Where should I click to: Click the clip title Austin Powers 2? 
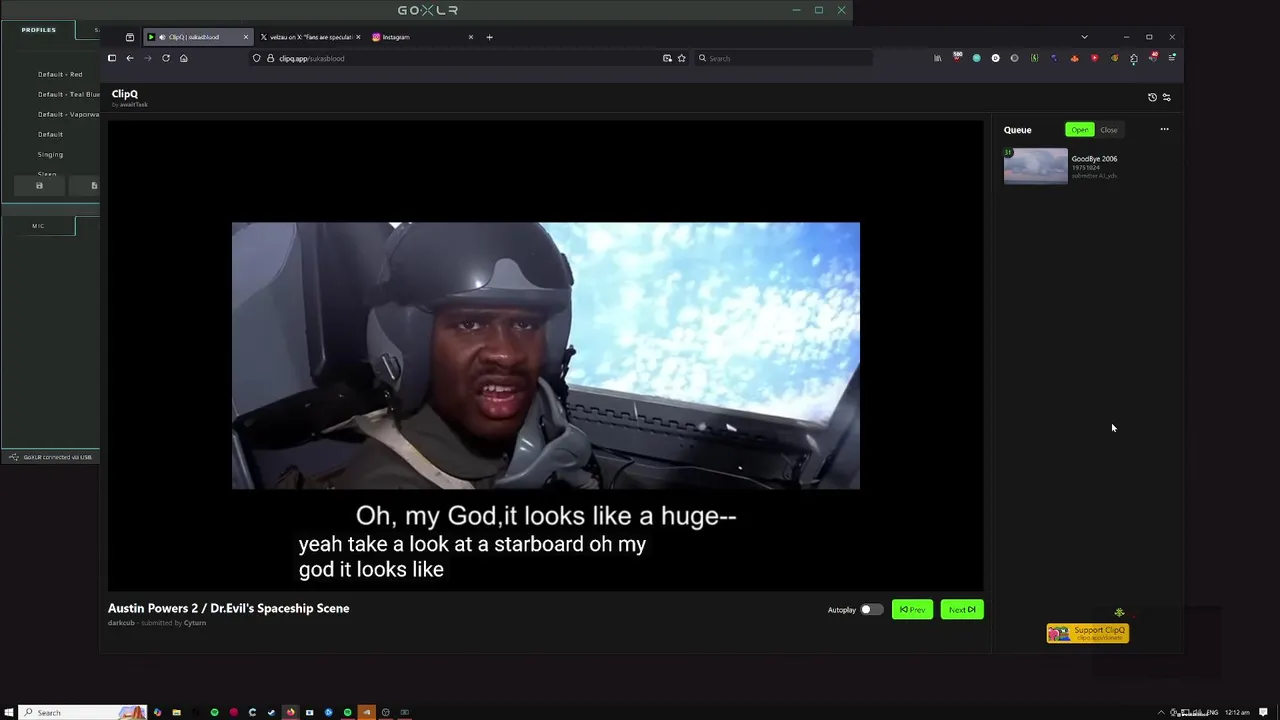coord(228,608)
